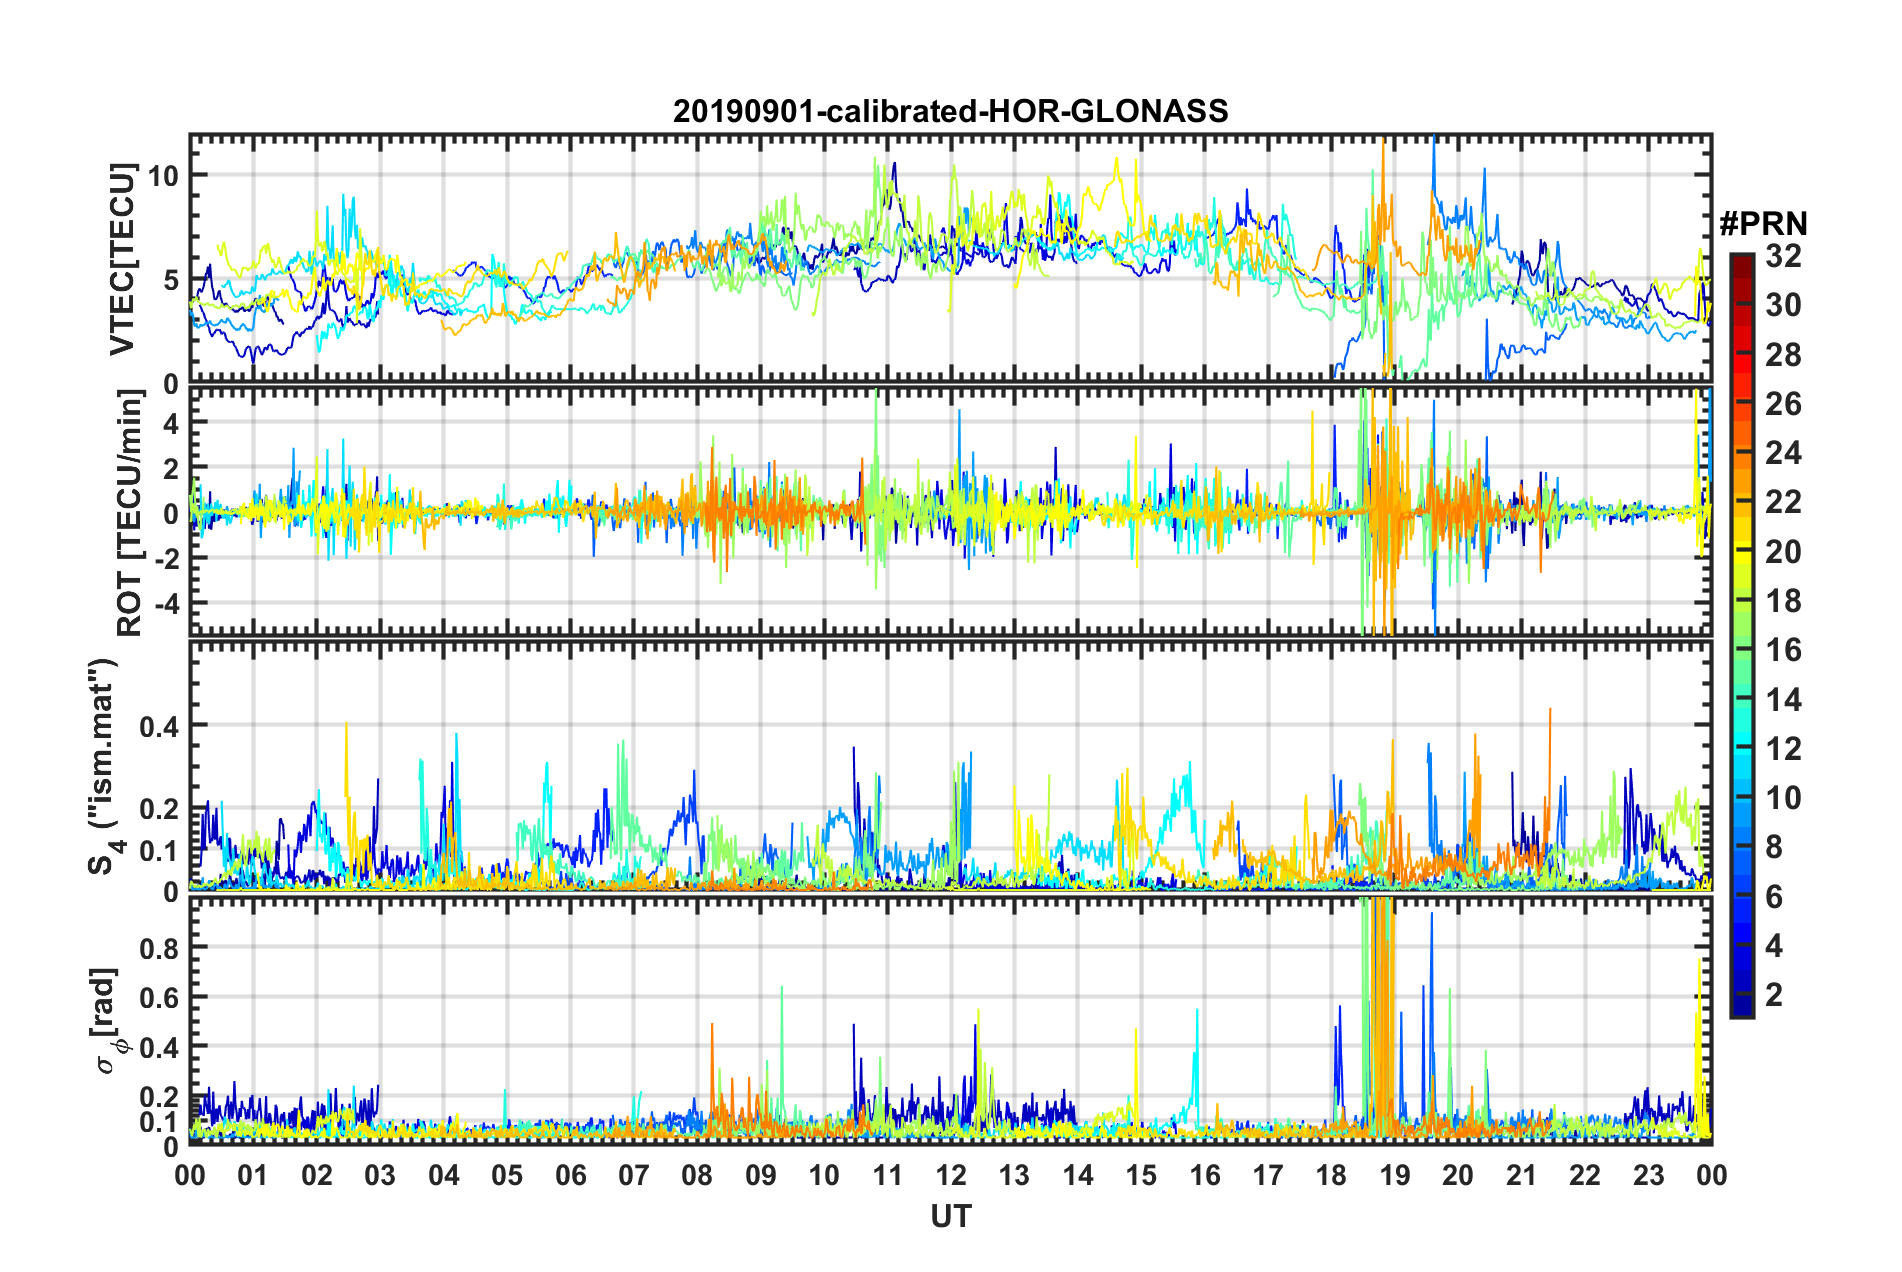Click the S4 scintillation plot panel
Image resolution: width=1902 pixels, height=1272 pixels.
(951, 766)
